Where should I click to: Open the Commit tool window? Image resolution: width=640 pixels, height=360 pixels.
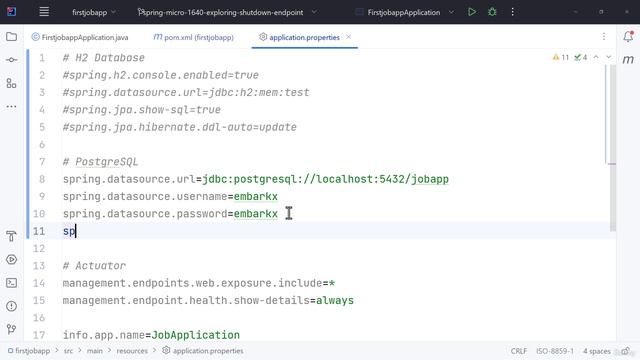click(11, 60)
